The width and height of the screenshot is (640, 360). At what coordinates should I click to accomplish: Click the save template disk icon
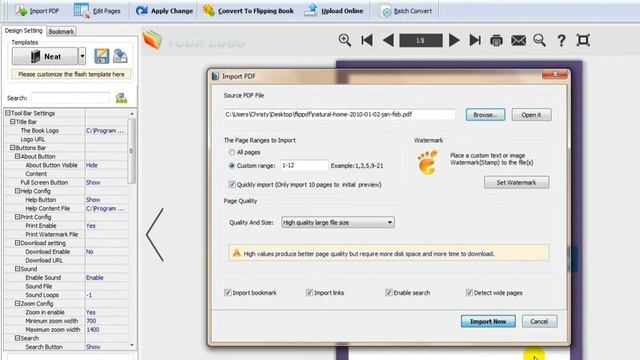pos(102,56)
